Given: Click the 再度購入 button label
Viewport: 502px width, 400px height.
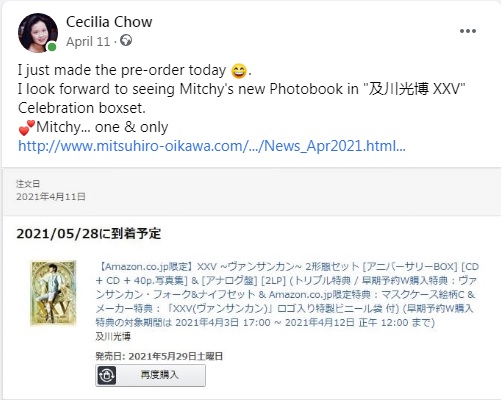Looking at the screenshot, I should click(159, 375).
